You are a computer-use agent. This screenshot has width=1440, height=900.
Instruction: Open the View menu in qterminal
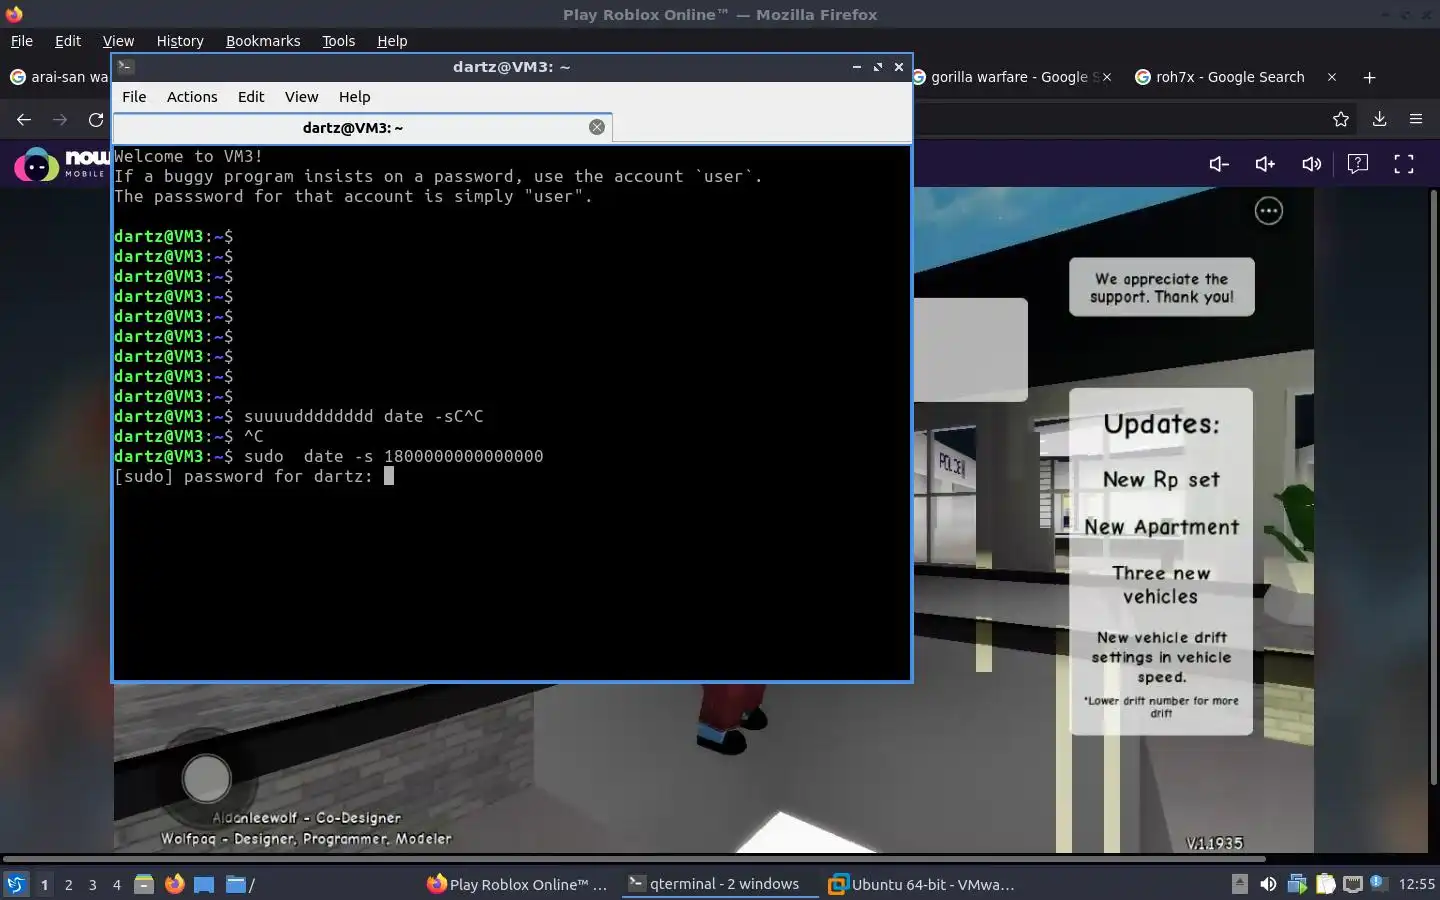tap(301, 97)
